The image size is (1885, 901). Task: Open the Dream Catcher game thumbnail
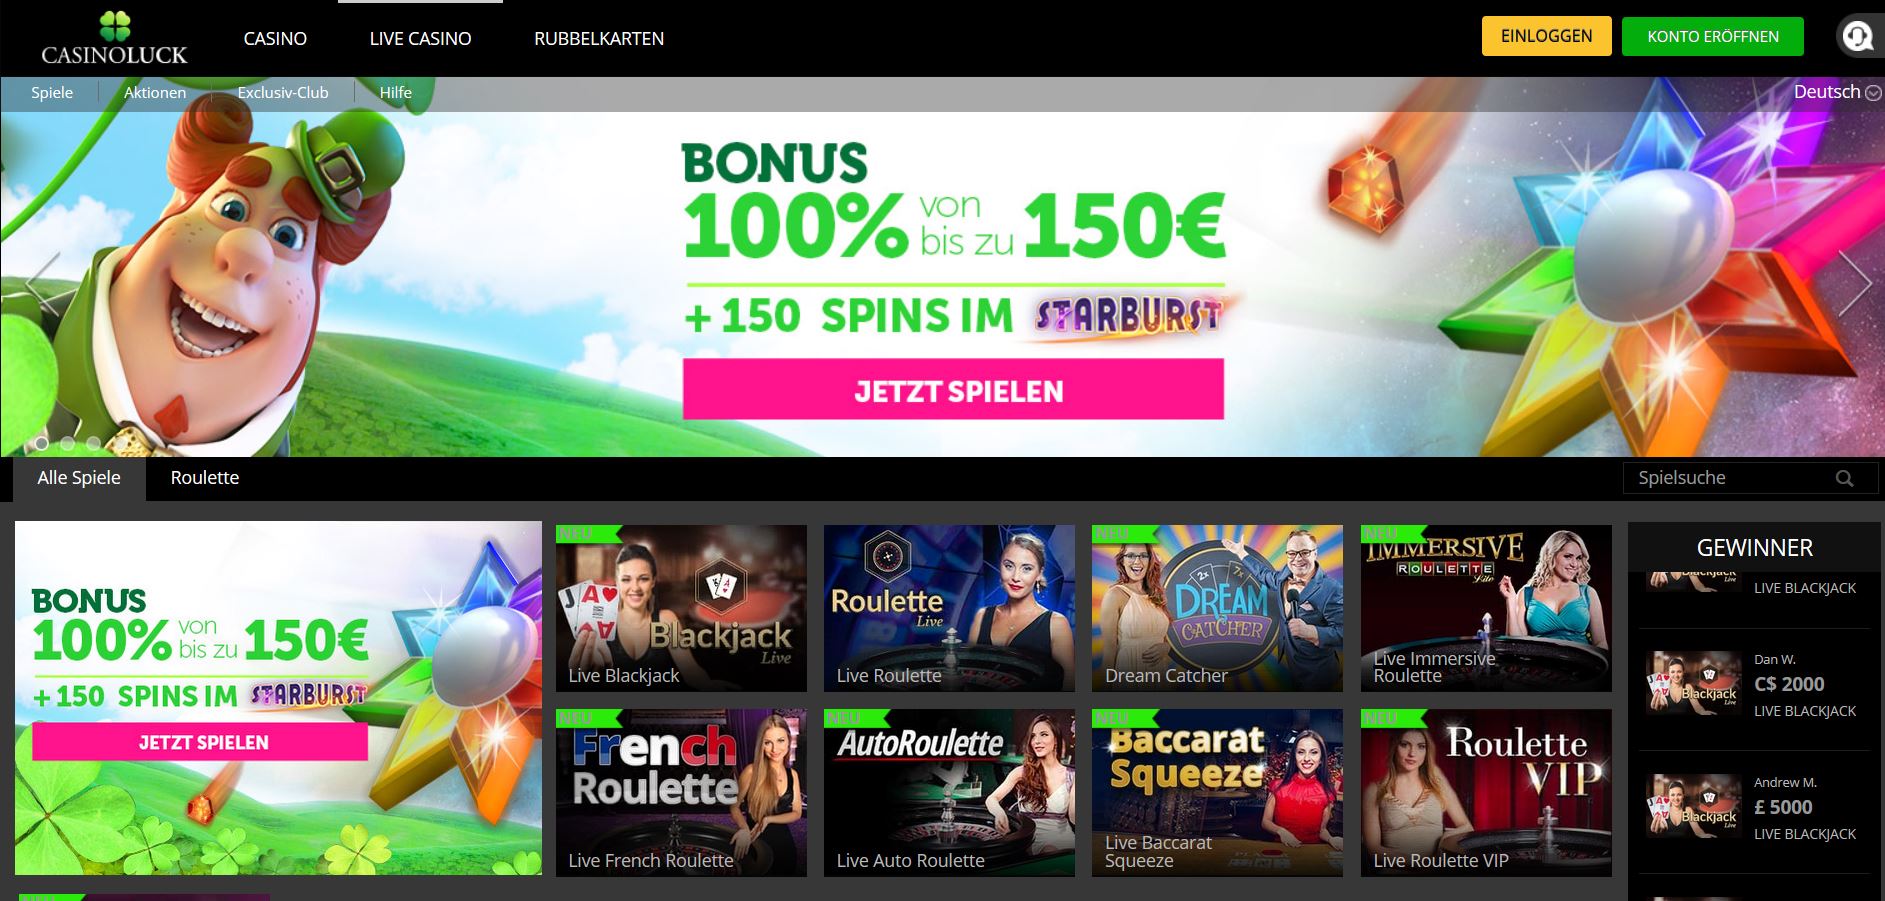click(1217, 608)
